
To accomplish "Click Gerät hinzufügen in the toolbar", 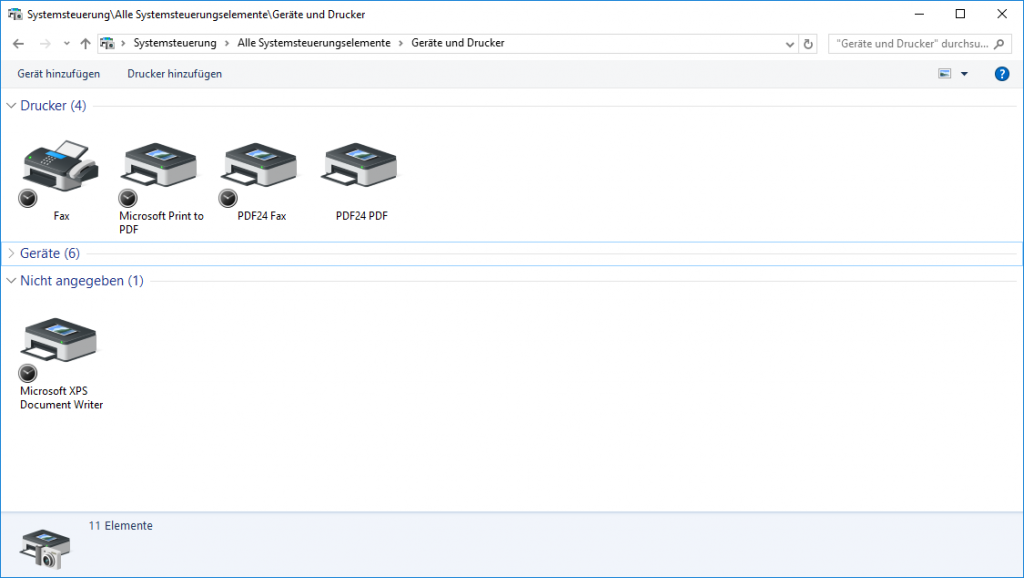I will [x=59, y=74].
